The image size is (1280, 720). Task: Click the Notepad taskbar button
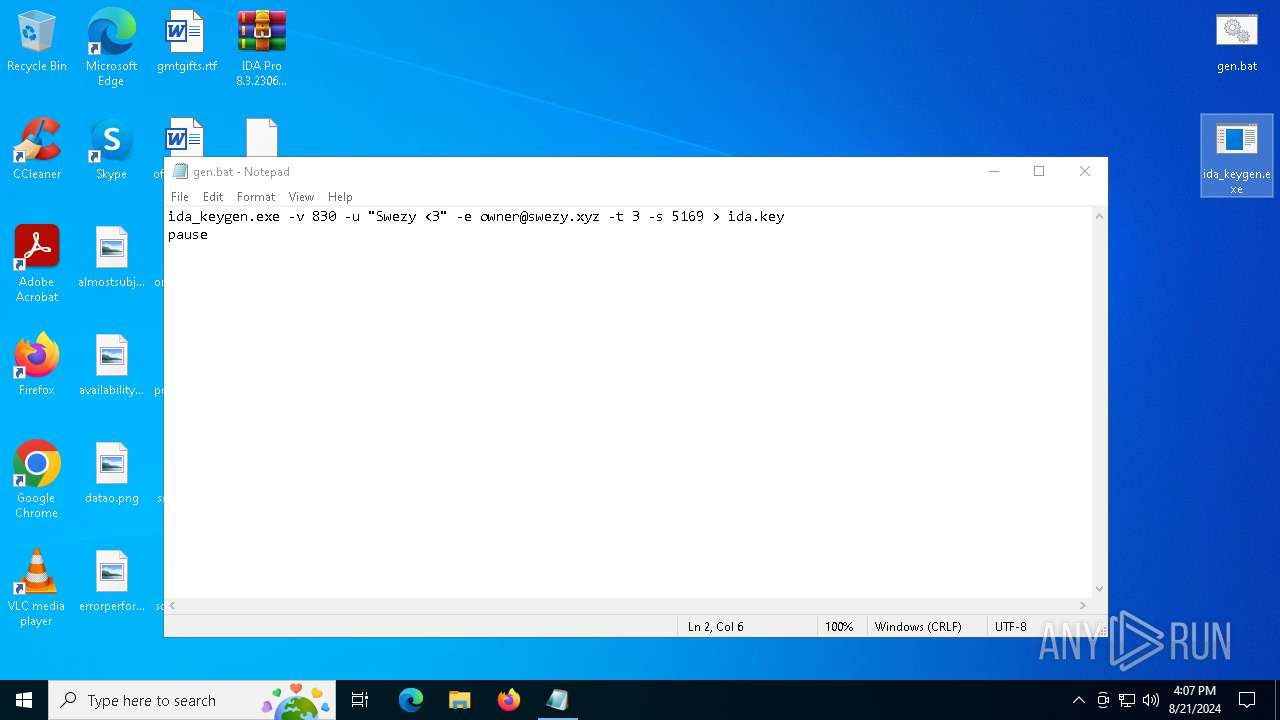click(x=557, y=700)
